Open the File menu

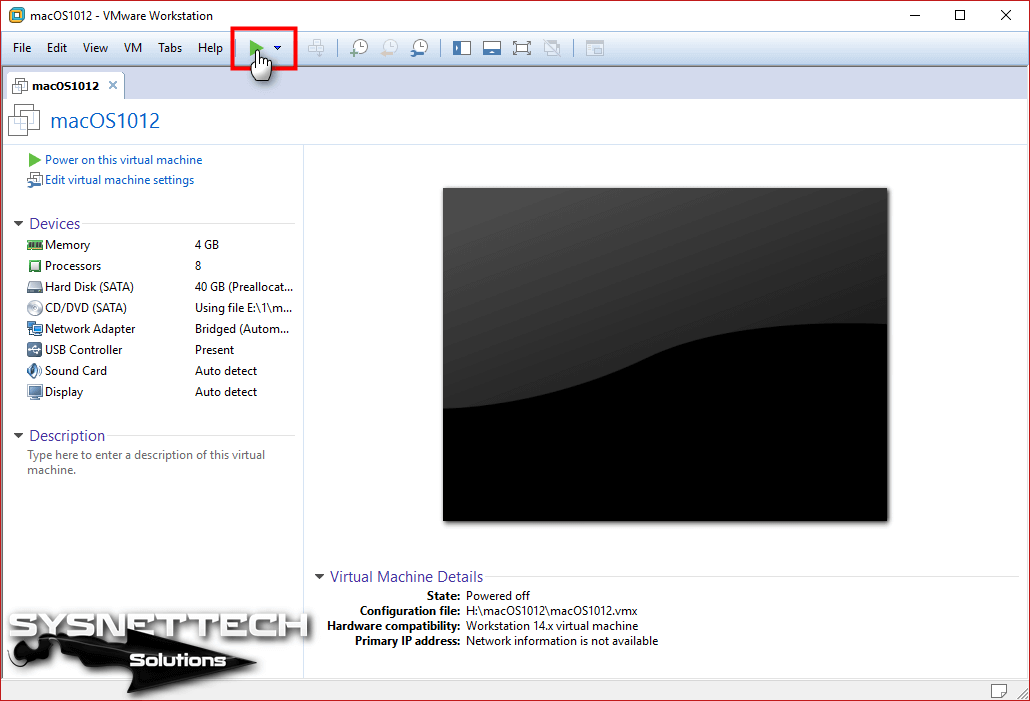[x=22, y=48]
